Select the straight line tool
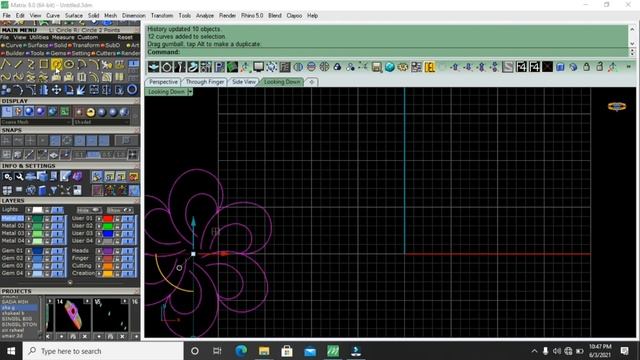The image size is (640, 360). 18,64
